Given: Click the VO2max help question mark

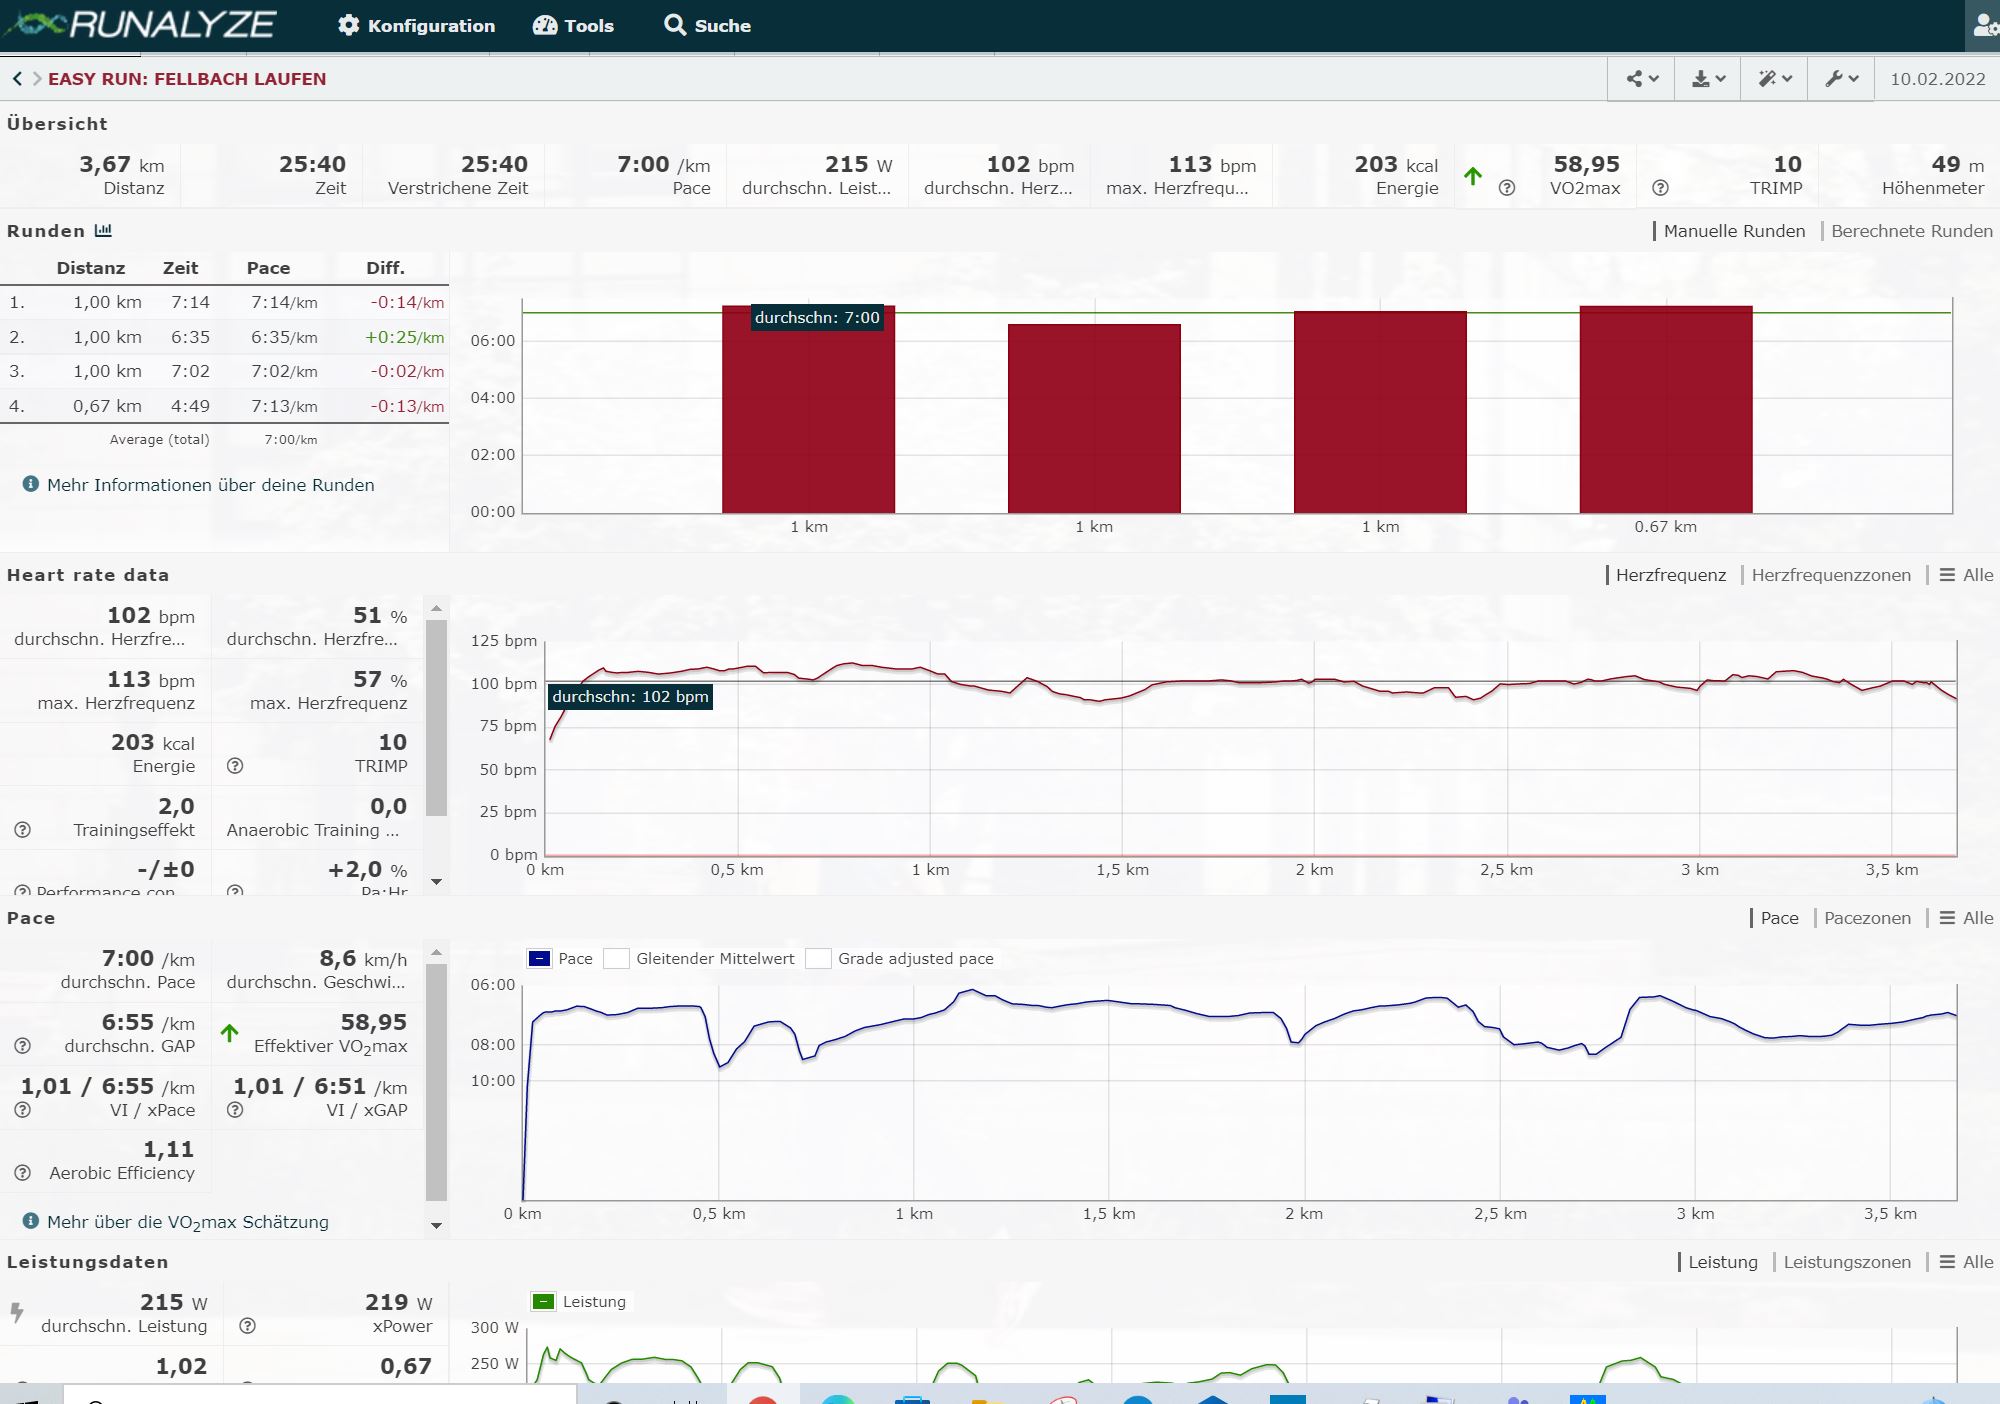Looking at the screenshot, I should click(x=1507, y=188).
